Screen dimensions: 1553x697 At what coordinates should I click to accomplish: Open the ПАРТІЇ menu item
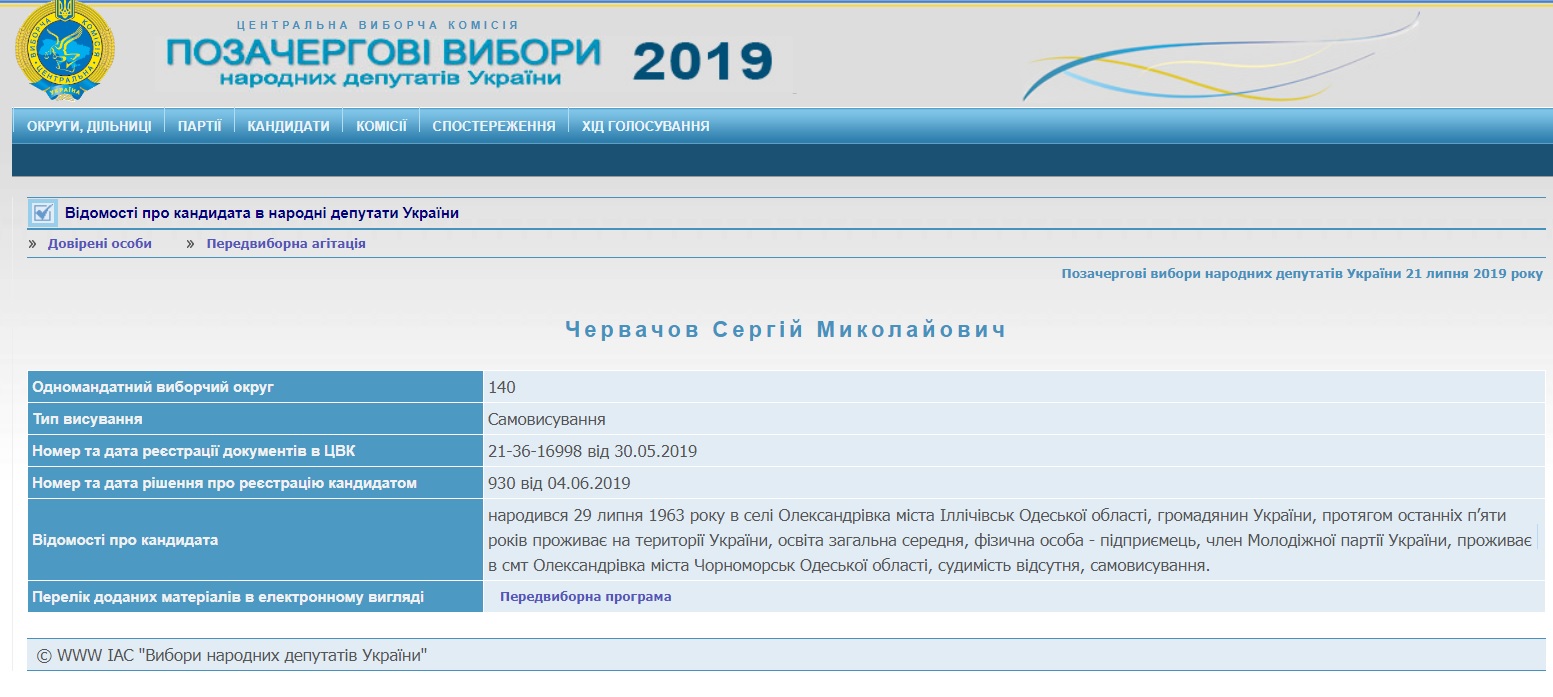point(199,126)
